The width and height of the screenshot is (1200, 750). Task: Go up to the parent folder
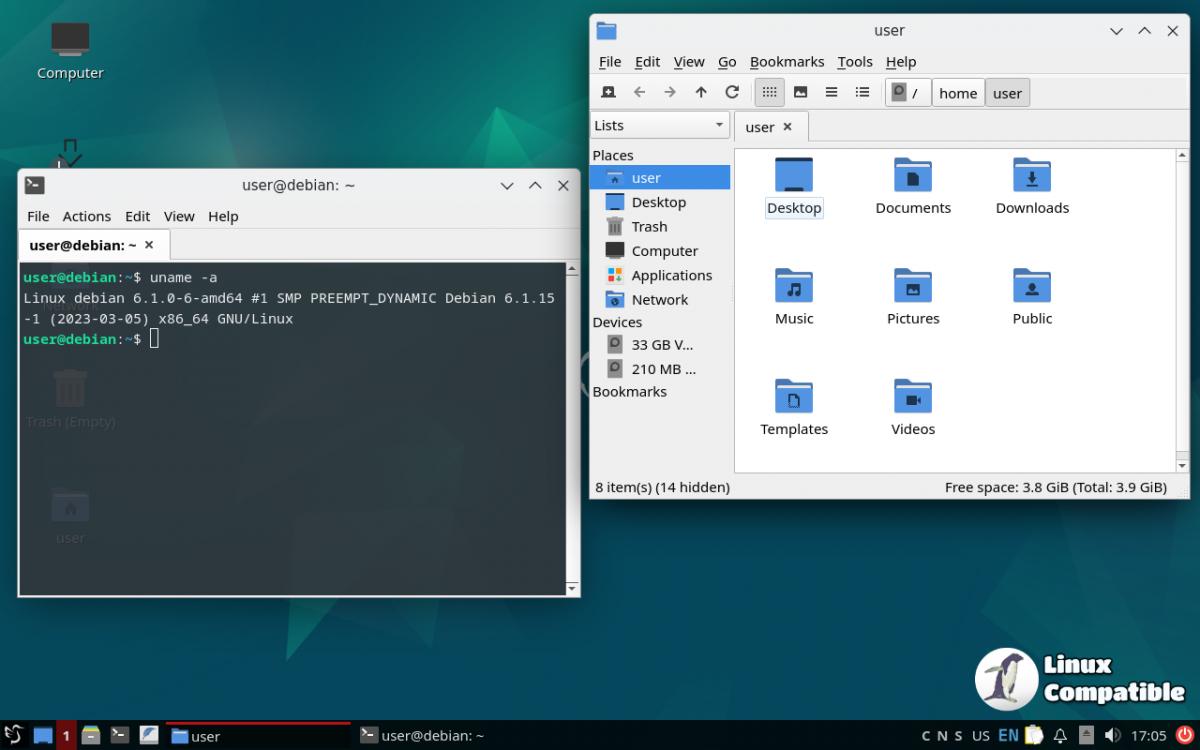(x=701, y=92)
